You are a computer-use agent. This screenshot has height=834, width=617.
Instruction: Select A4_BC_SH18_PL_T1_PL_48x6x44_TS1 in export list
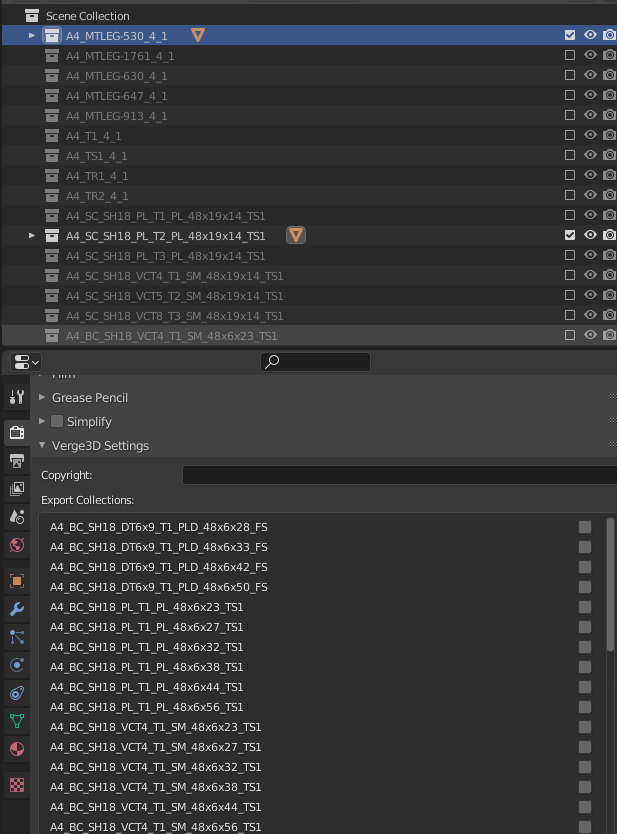pyautogui.click(x=146, y=687)
